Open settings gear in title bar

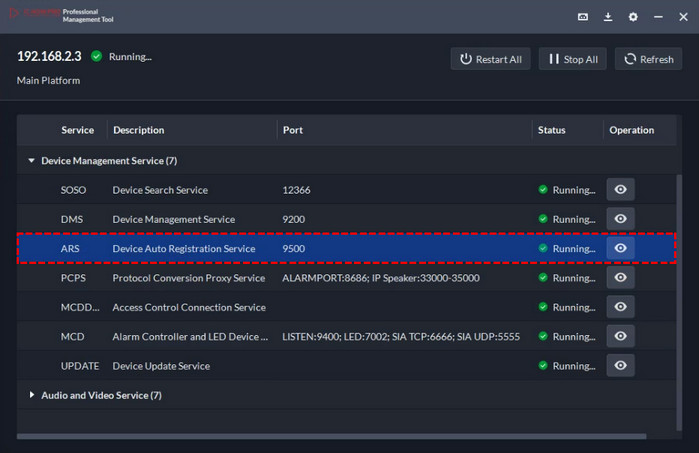pyautogui.click(x=633, y=17)
